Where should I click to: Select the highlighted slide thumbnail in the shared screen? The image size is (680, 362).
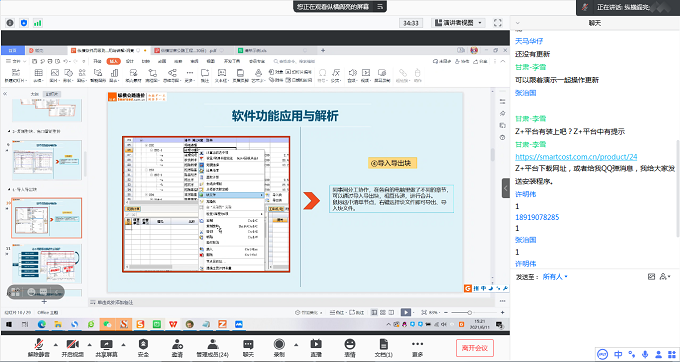coord(46,218)
